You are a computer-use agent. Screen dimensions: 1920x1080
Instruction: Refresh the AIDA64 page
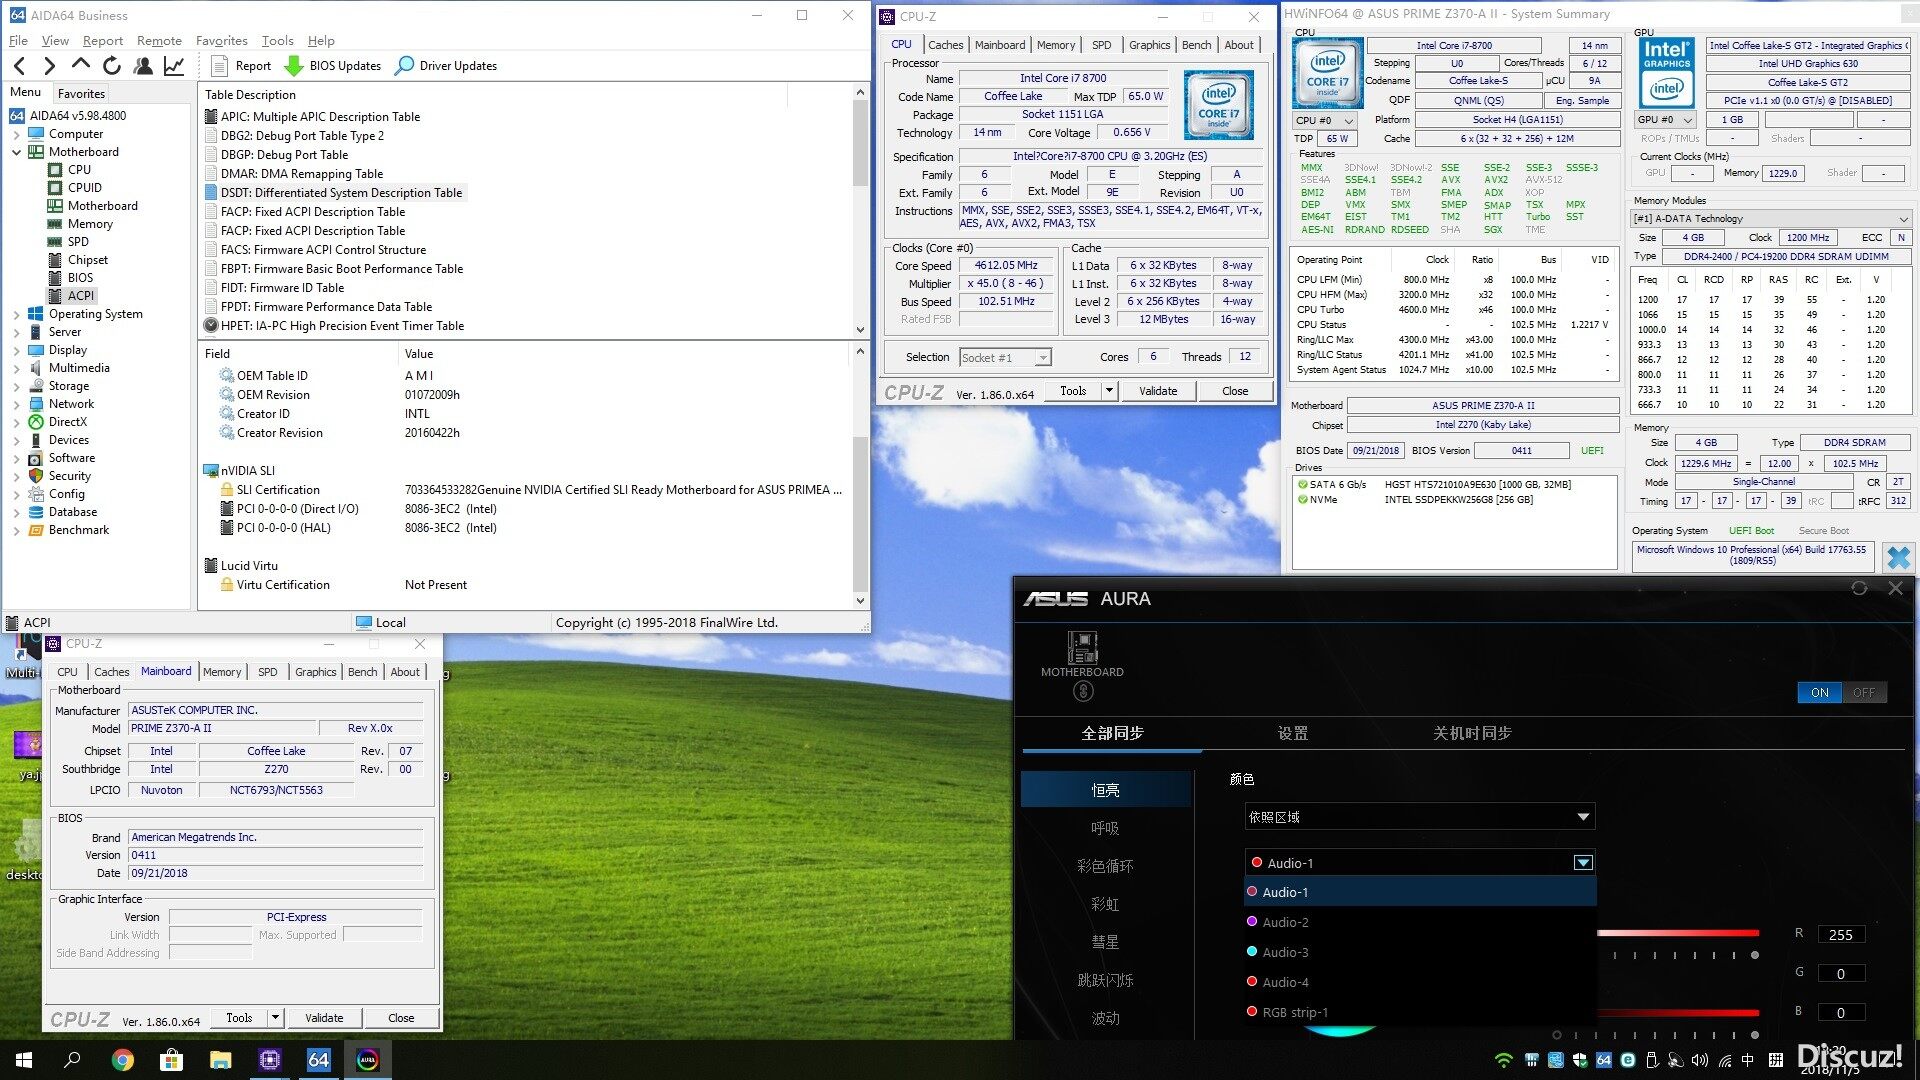point(112,66)
